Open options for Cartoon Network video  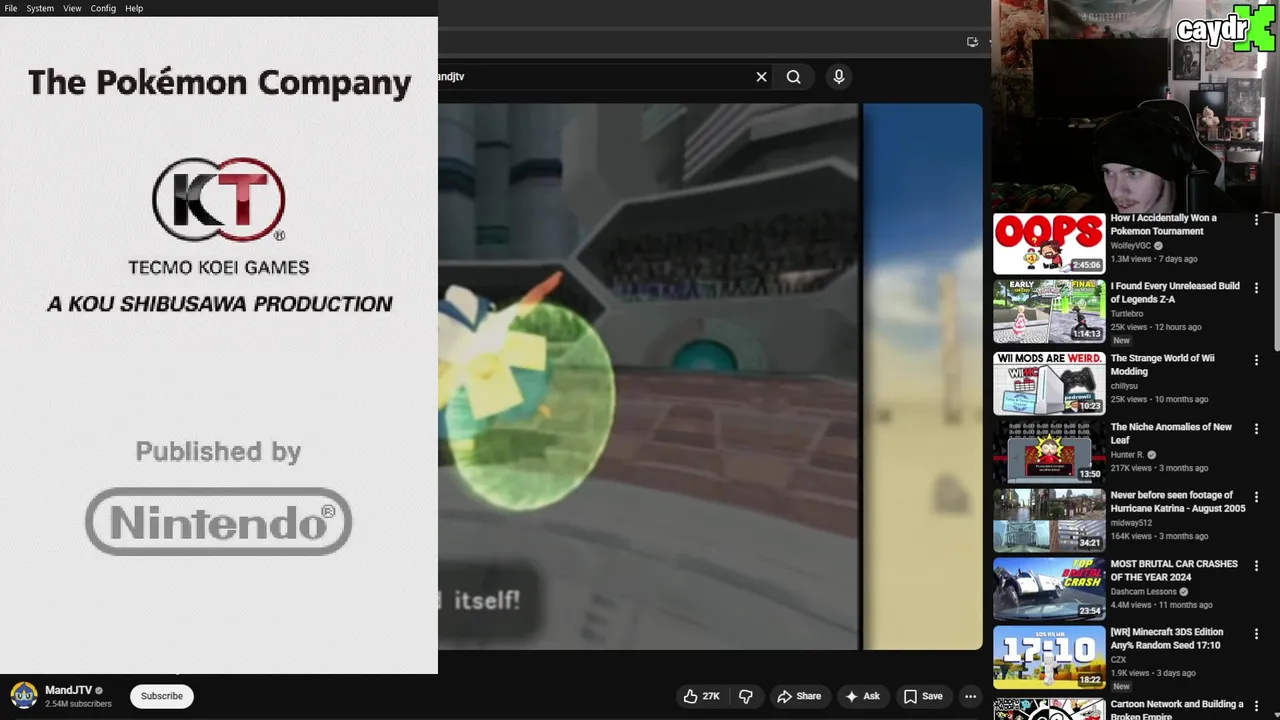tap(1256, 706)
